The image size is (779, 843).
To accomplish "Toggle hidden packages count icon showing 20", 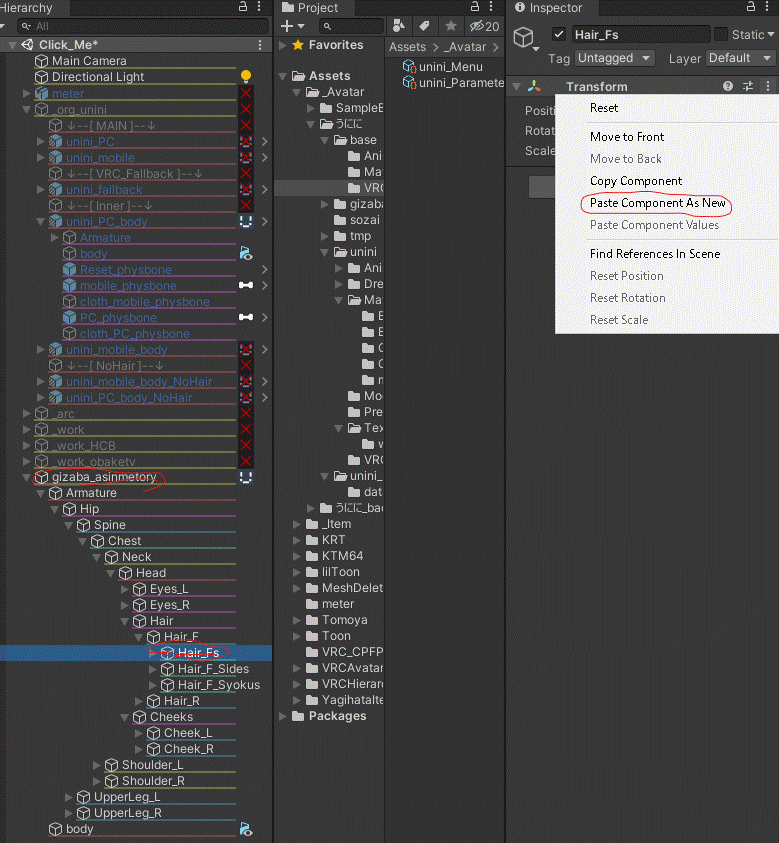I will [x=484, y=26].
